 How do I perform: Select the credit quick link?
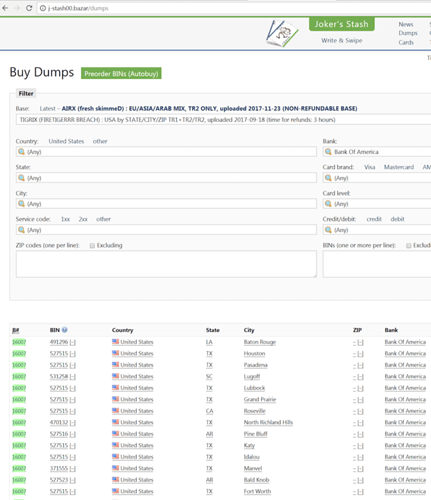374,219
